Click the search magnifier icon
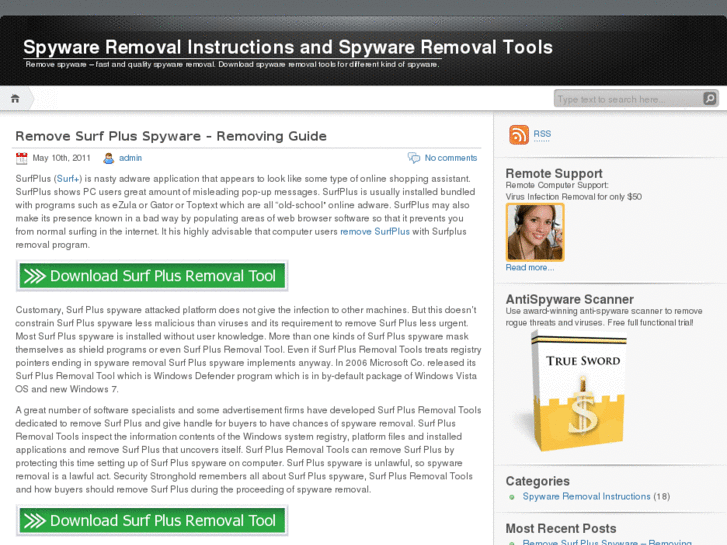This screenshot has width=727, height=545. [709, 98]
